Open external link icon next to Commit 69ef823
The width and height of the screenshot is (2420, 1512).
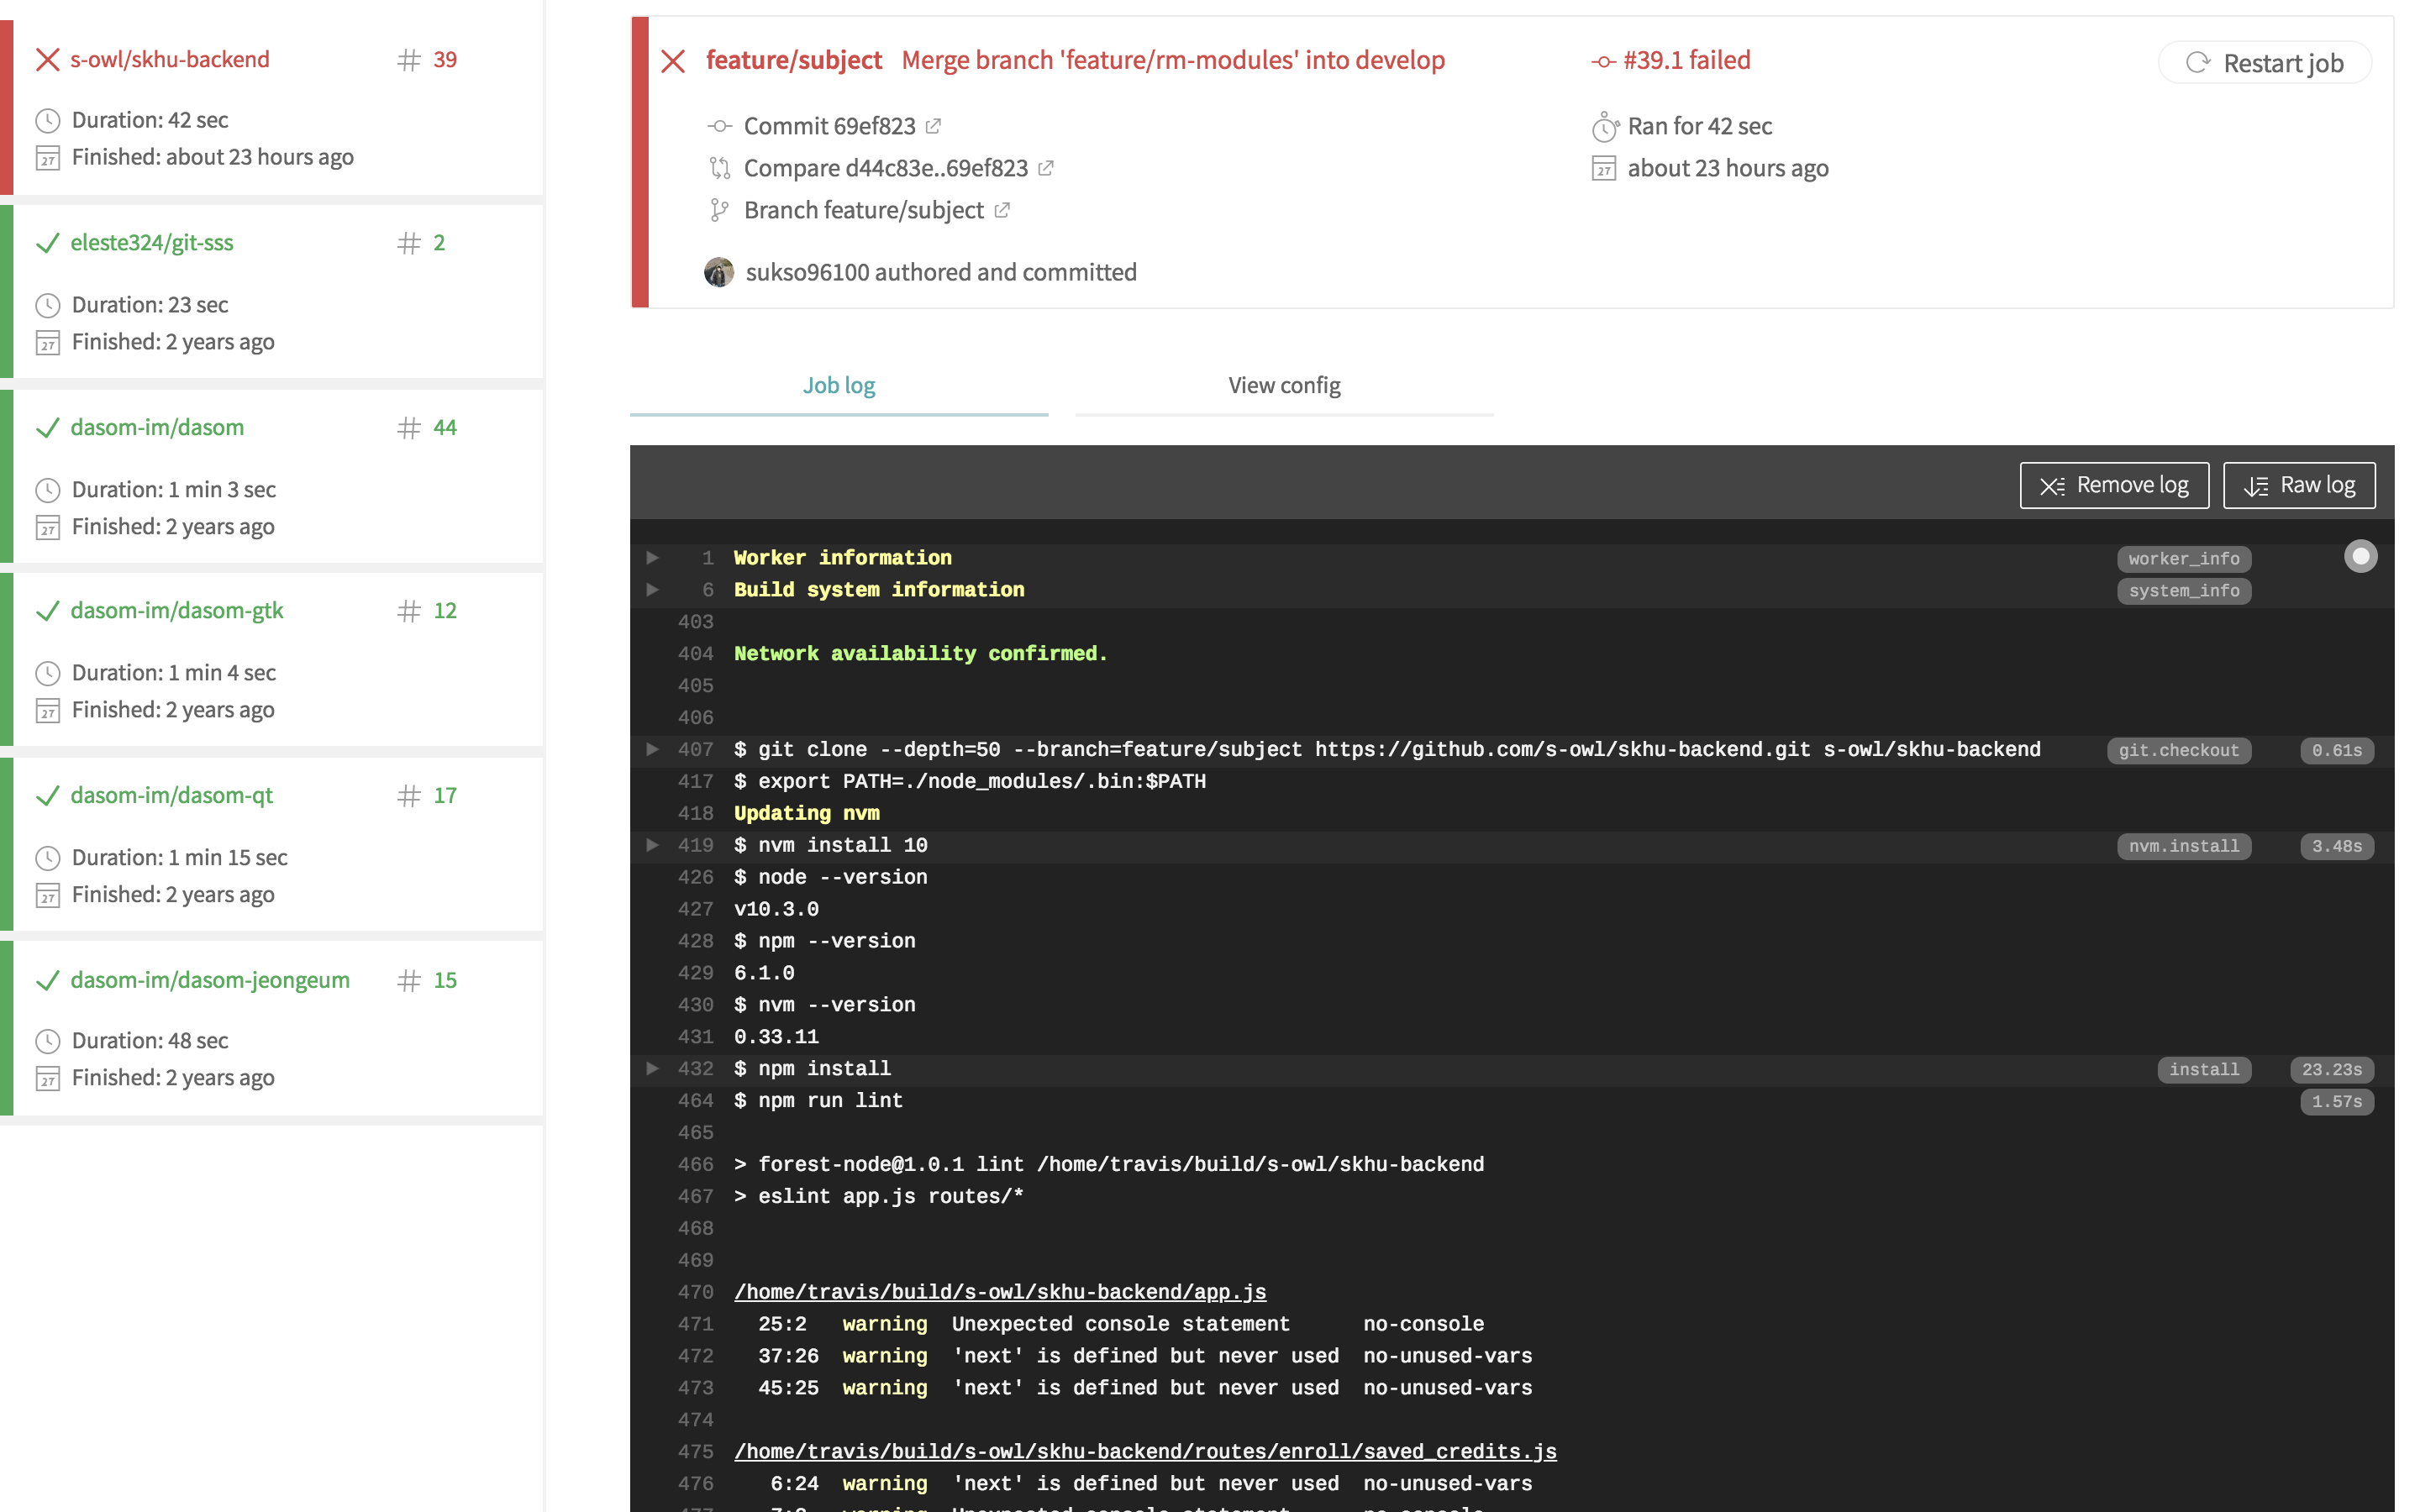coord(933,126)
